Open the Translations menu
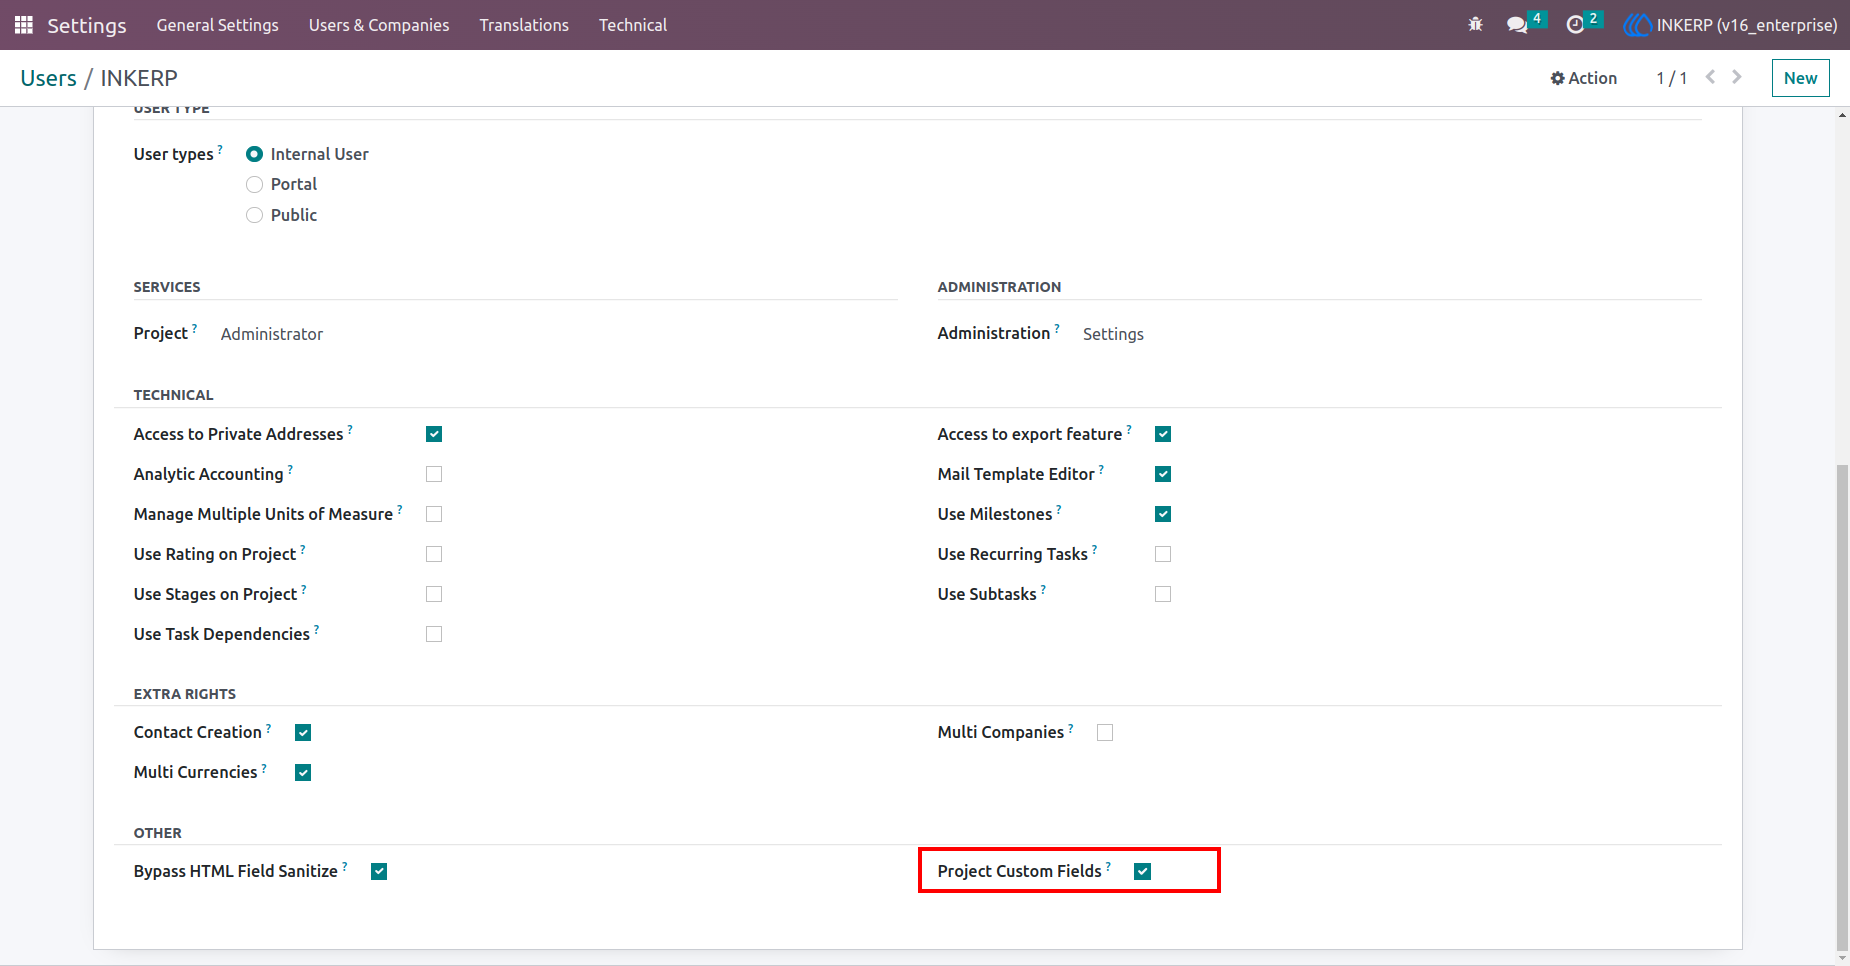 [x=524, y=25]
